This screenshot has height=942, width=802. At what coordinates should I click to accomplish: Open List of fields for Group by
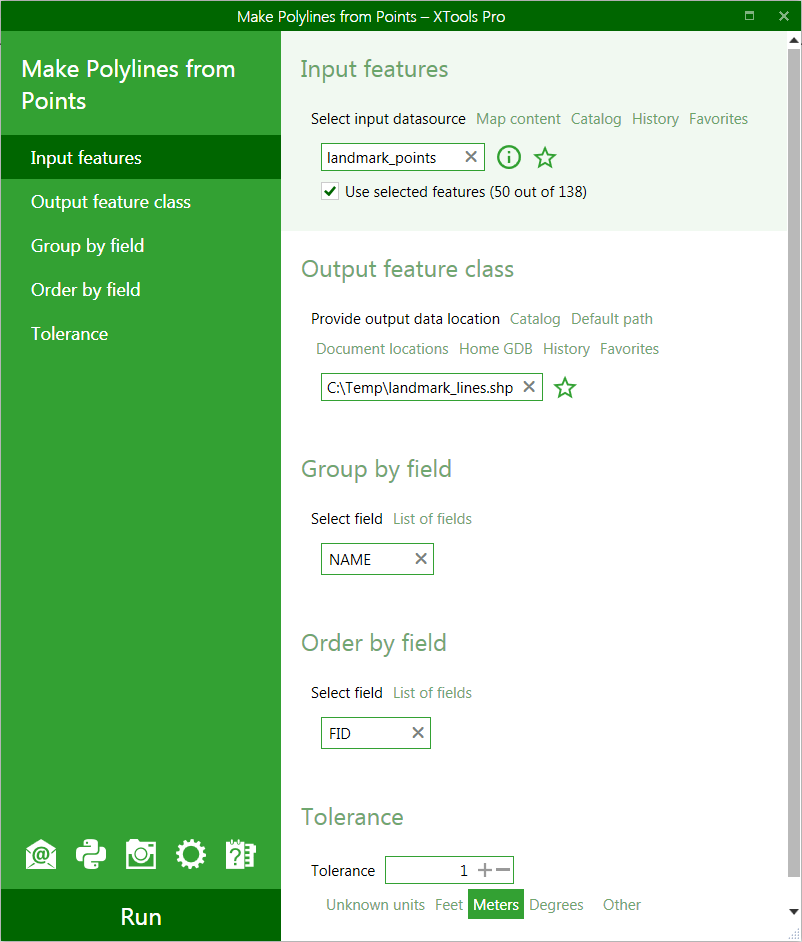click(x=432, y=519)
